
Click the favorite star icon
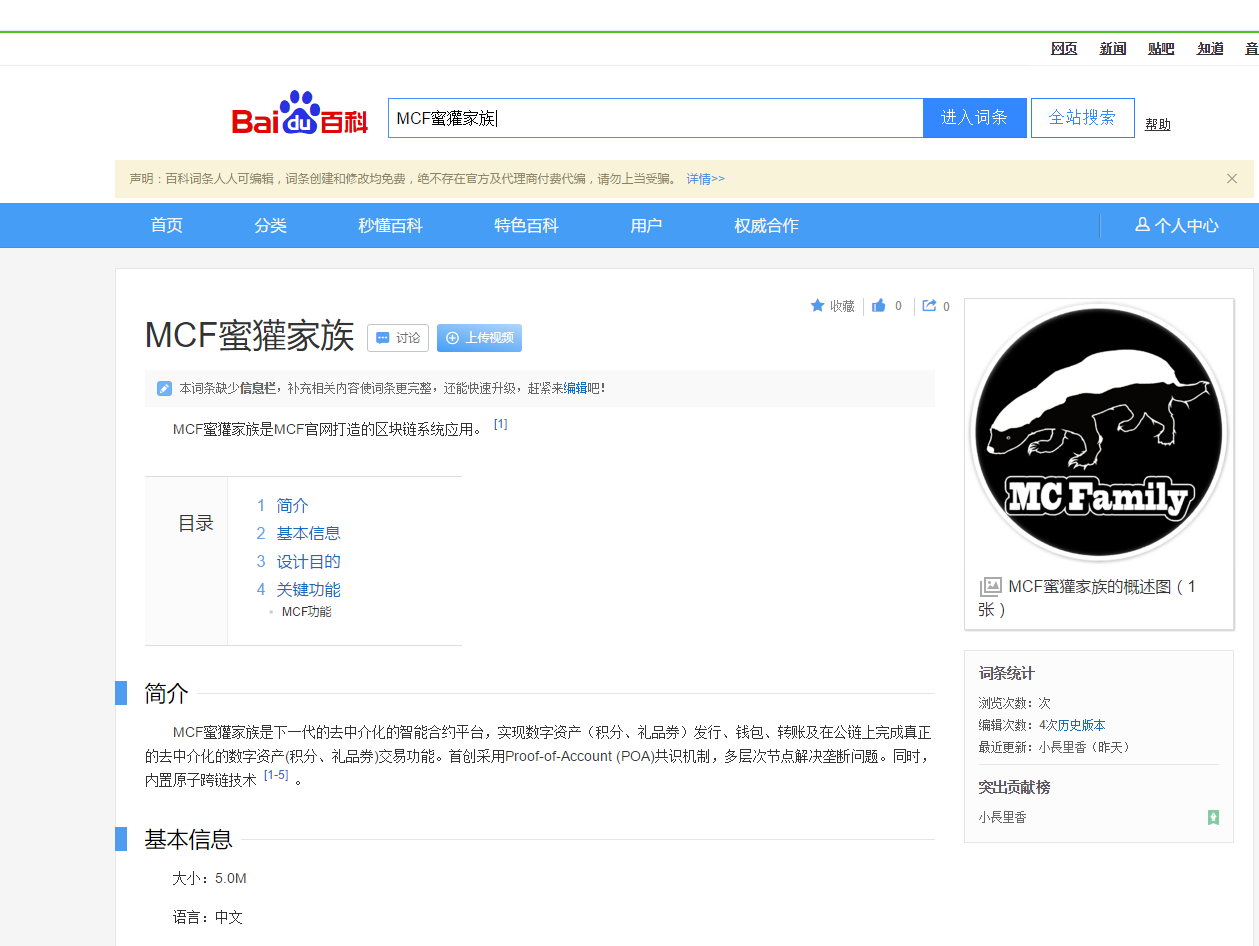817,306
